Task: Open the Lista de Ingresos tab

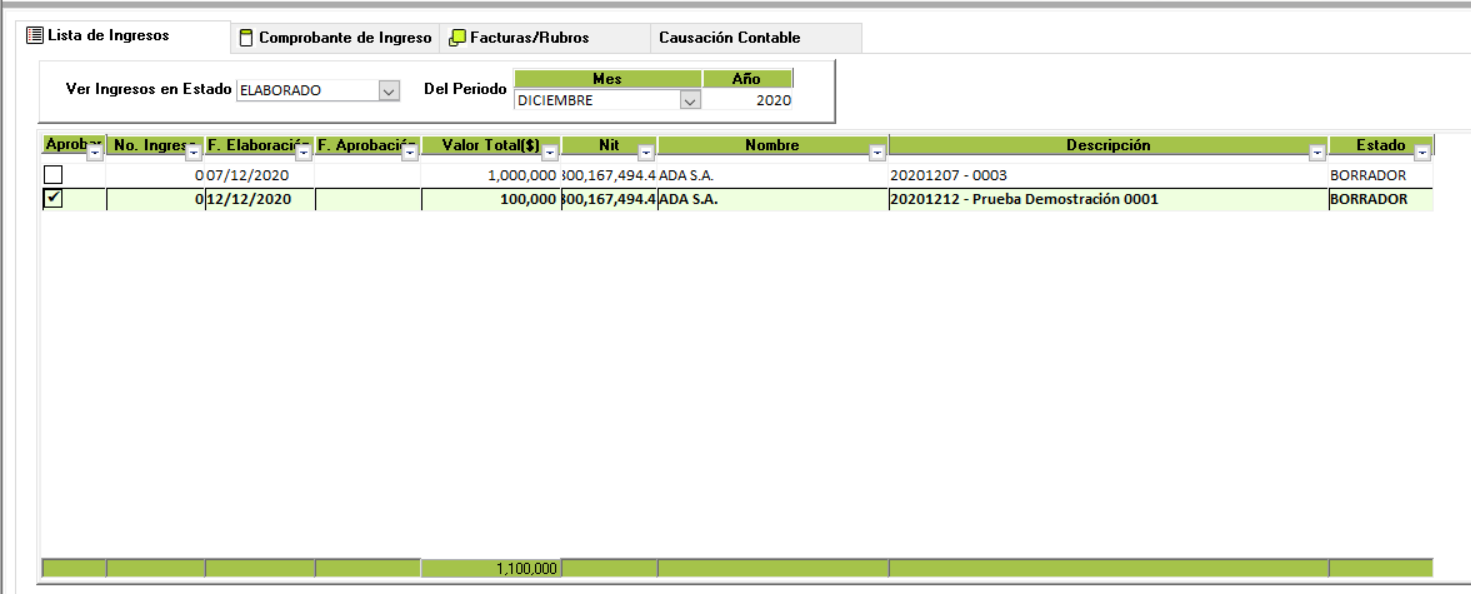Action: 108,36
